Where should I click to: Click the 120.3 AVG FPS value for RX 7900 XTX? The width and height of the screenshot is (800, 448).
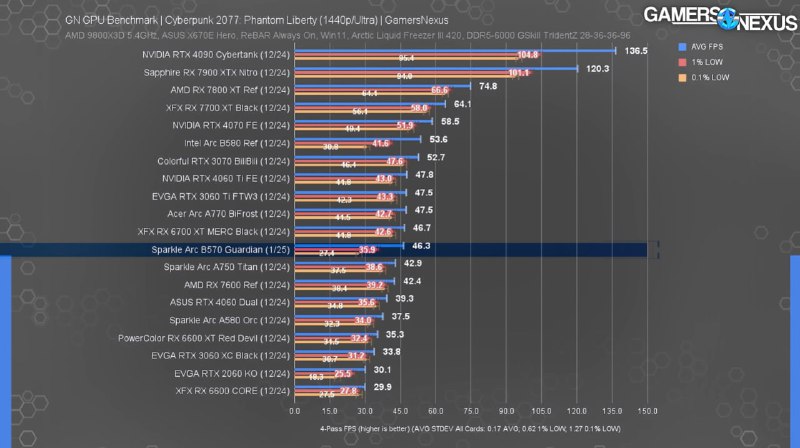(x=597, y=68)
